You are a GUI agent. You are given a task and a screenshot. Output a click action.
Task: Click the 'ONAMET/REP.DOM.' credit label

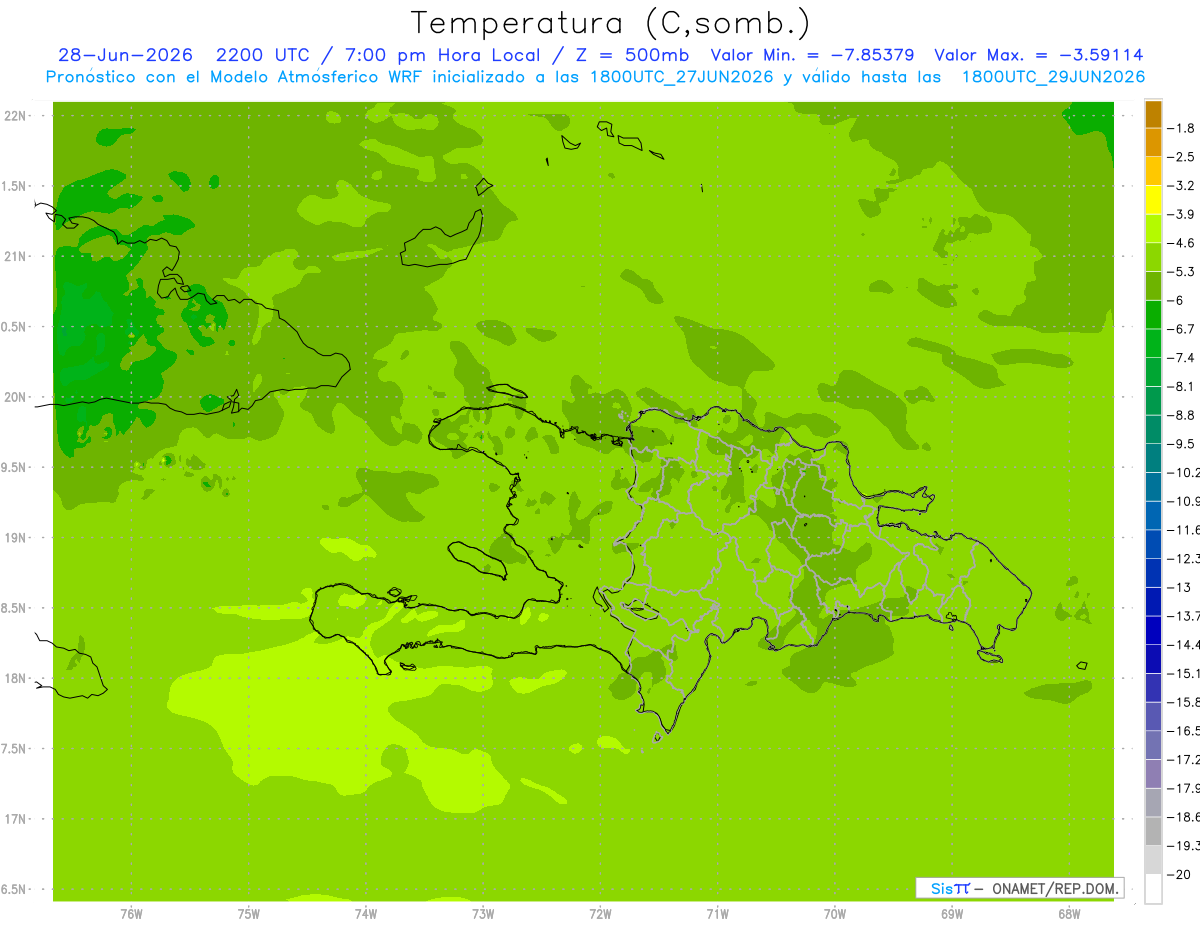[1055, 888]
